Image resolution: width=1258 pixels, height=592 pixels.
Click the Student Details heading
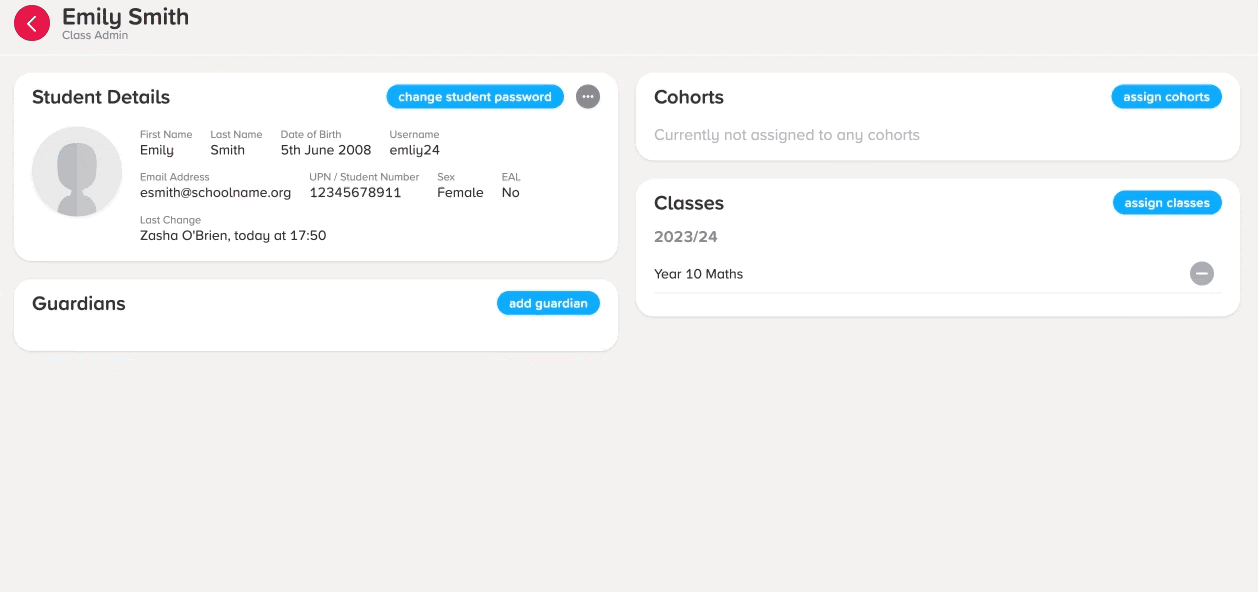101,97
